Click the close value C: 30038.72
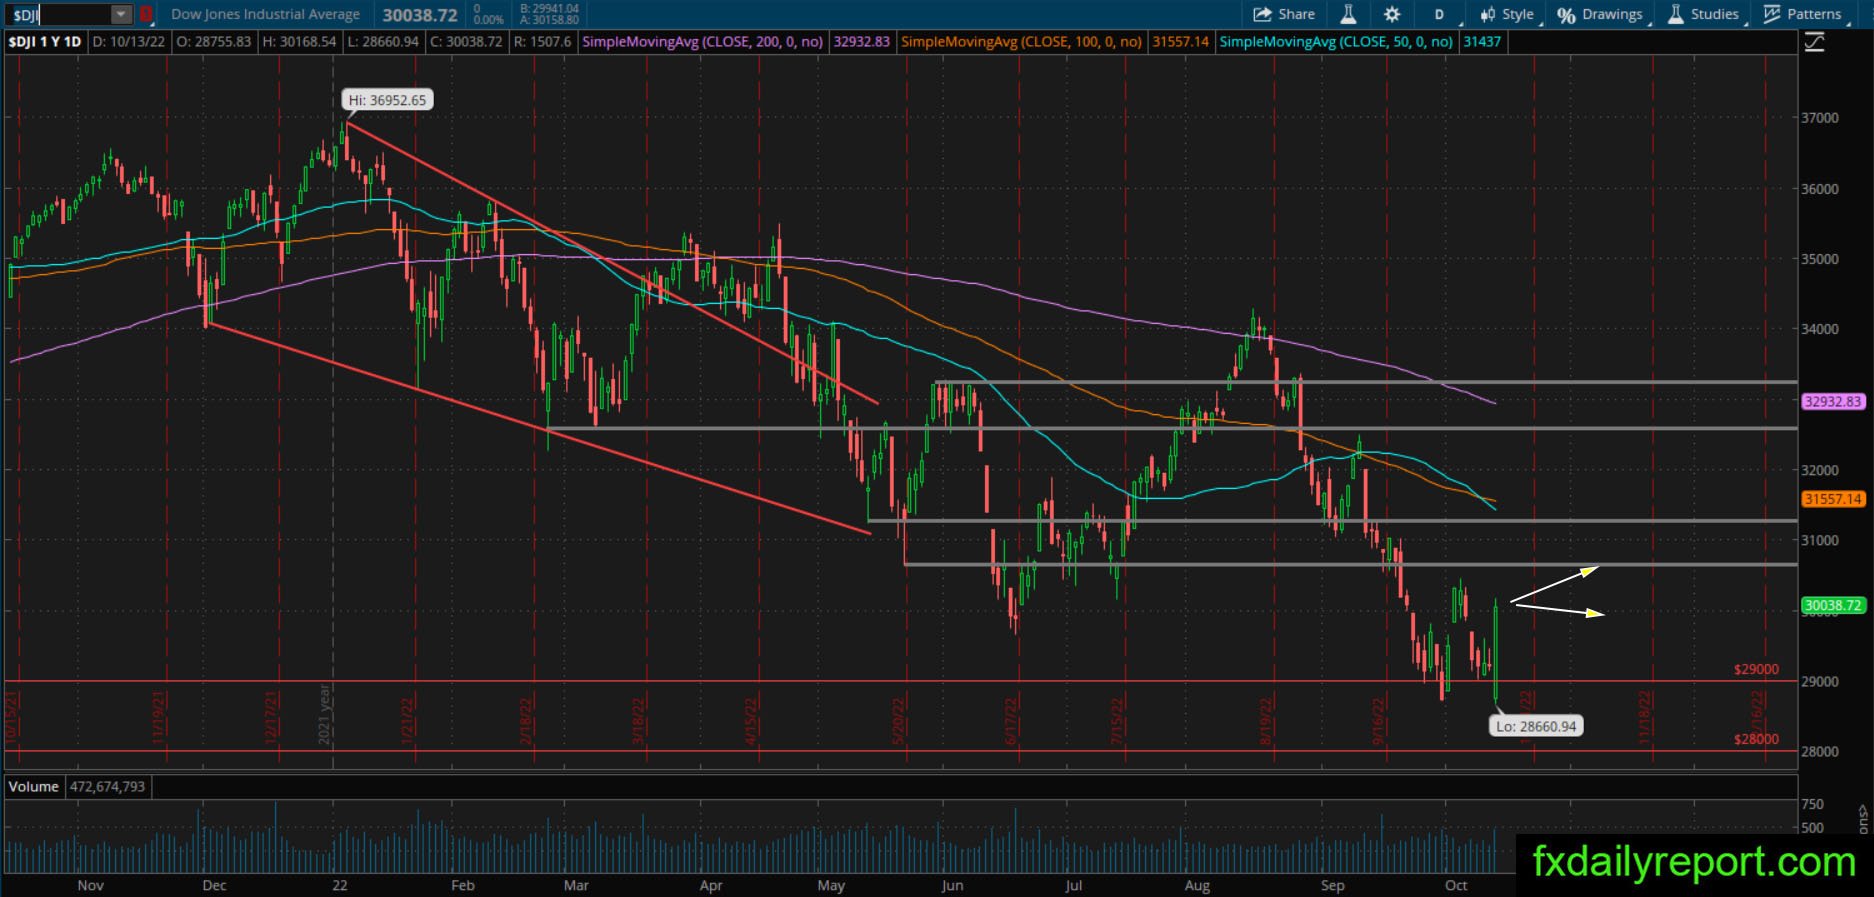 click(x=466, y=42)
